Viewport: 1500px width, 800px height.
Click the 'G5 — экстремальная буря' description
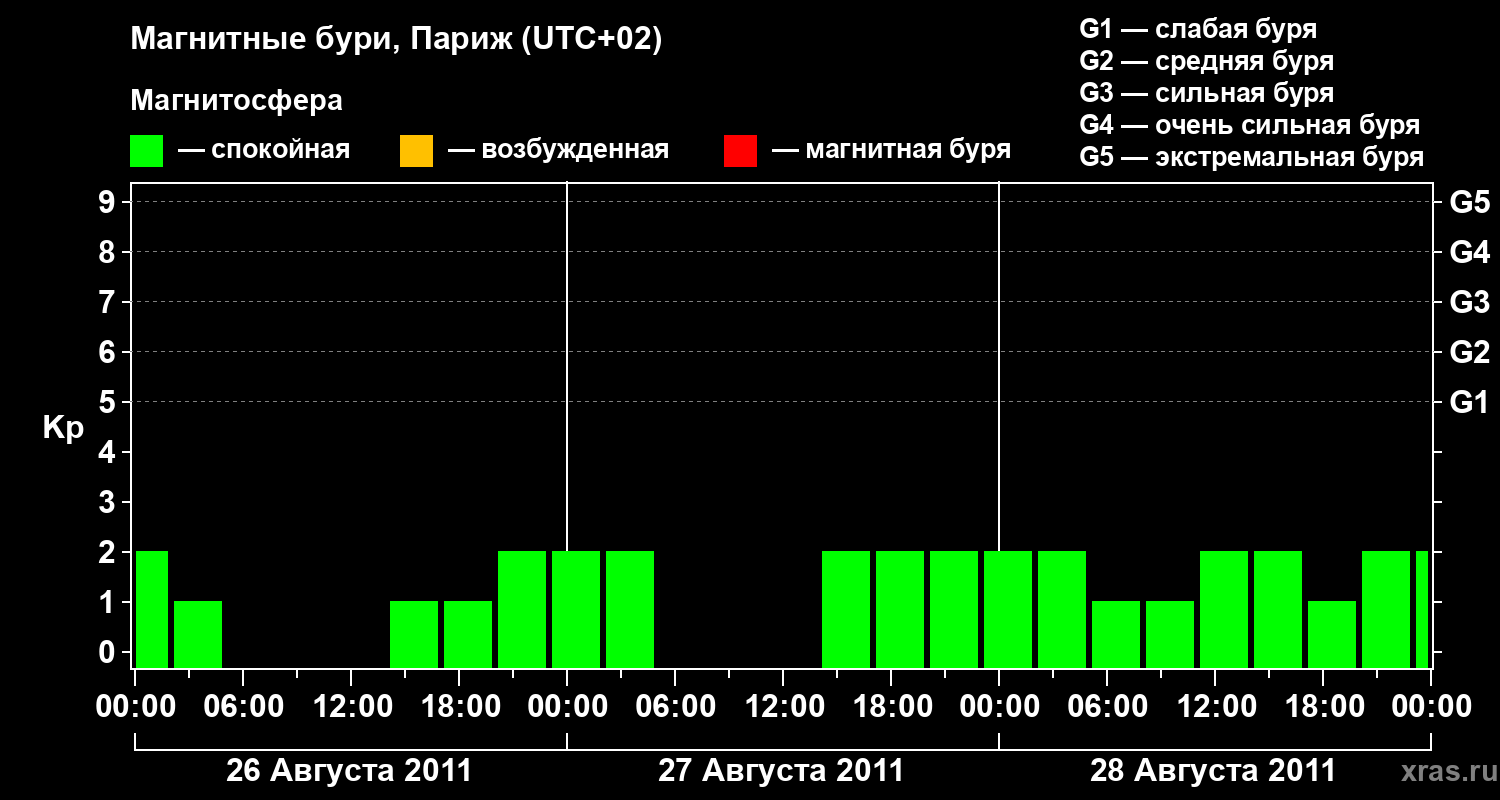(1252, 157)
